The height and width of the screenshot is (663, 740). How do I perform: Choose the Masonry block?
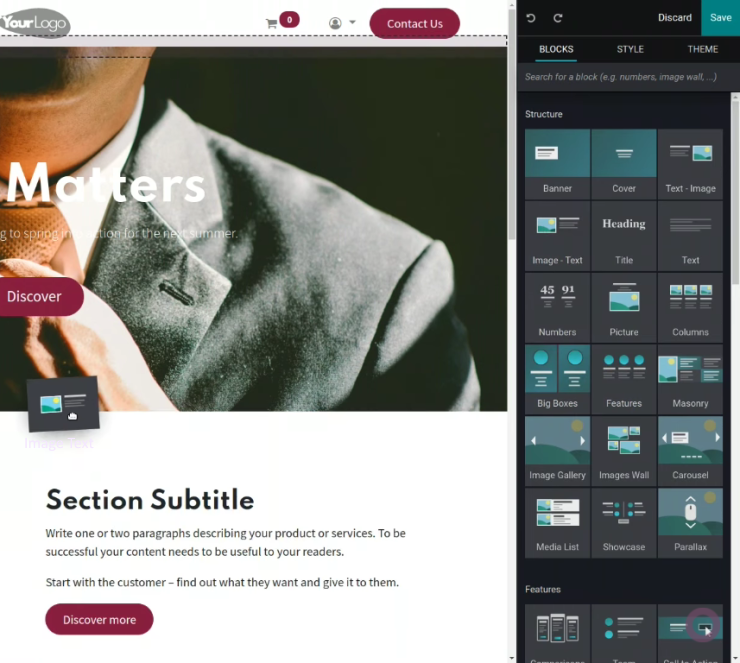coord(690,379)
